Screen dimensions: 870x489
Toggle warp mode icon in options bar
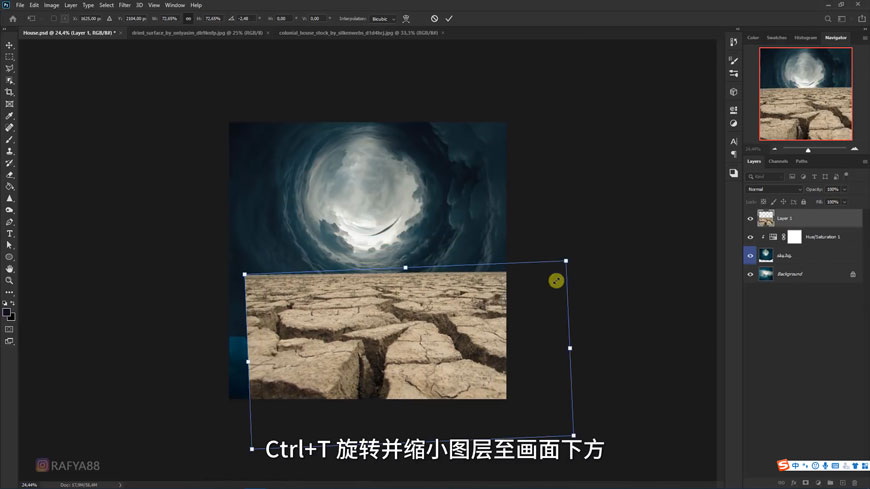406,19
